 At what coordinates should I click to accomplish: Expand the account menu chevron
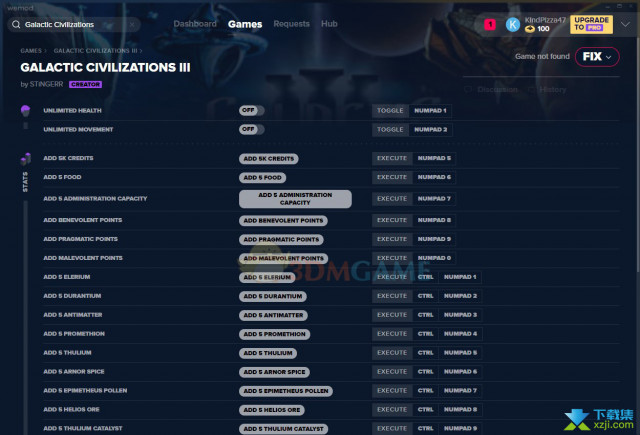click(625, 24)
